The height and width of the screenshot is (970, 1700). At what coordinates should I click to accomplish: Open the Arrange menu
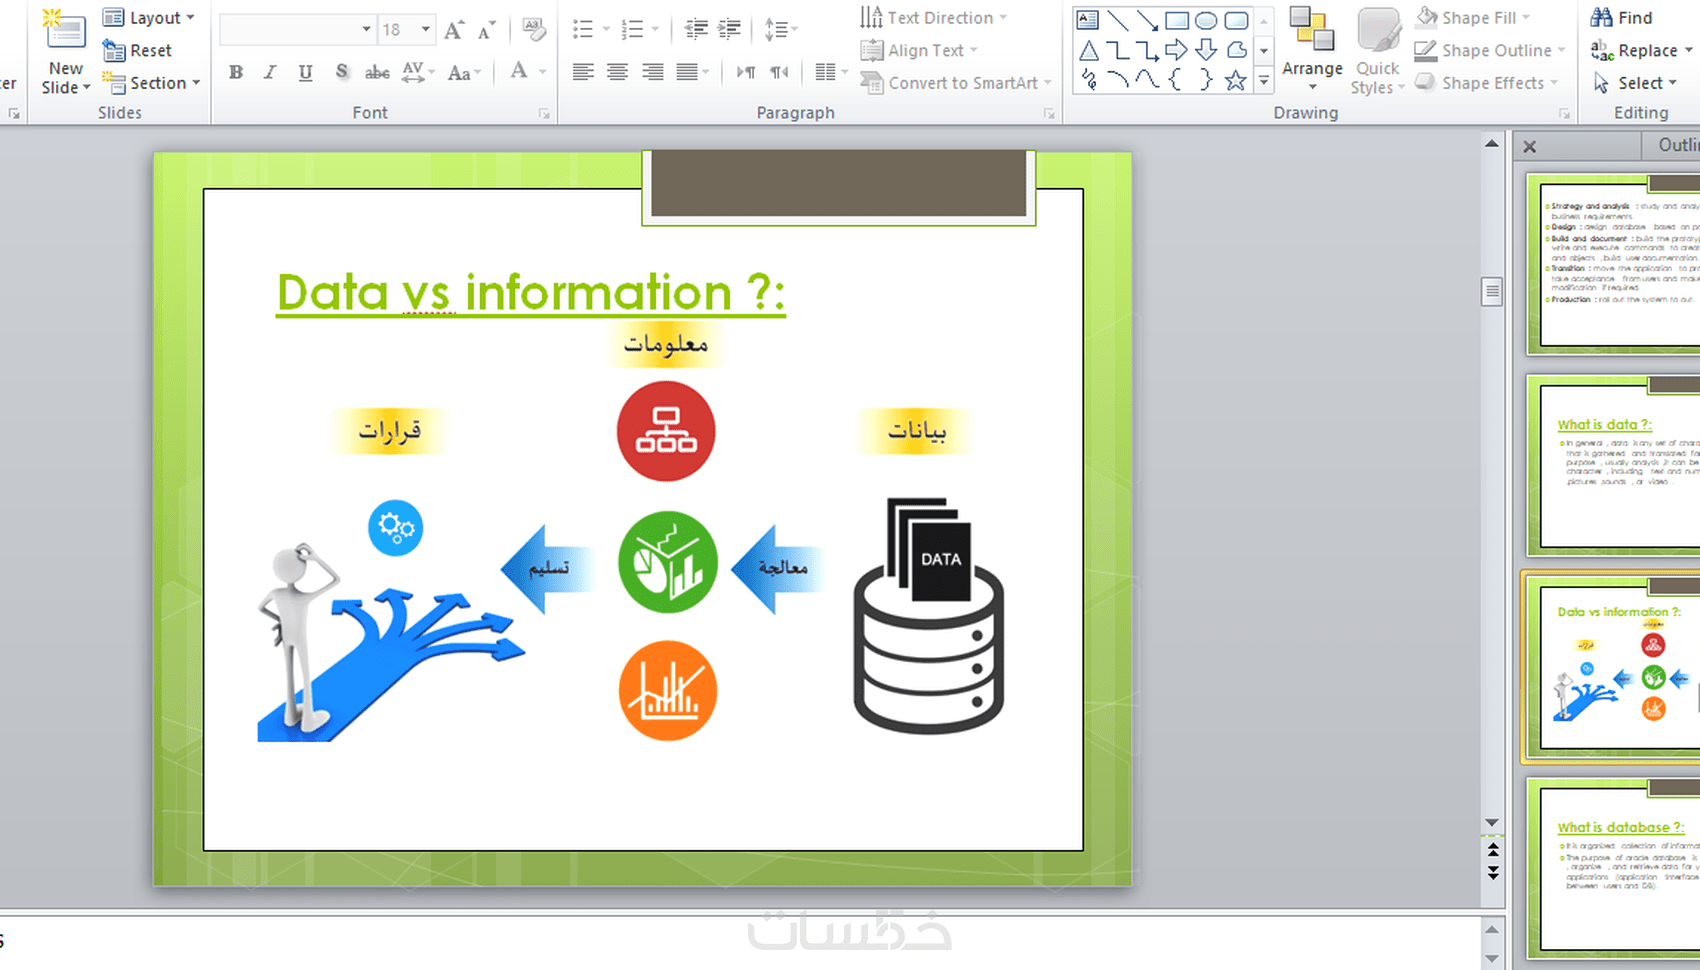(x=1312, y=50)
